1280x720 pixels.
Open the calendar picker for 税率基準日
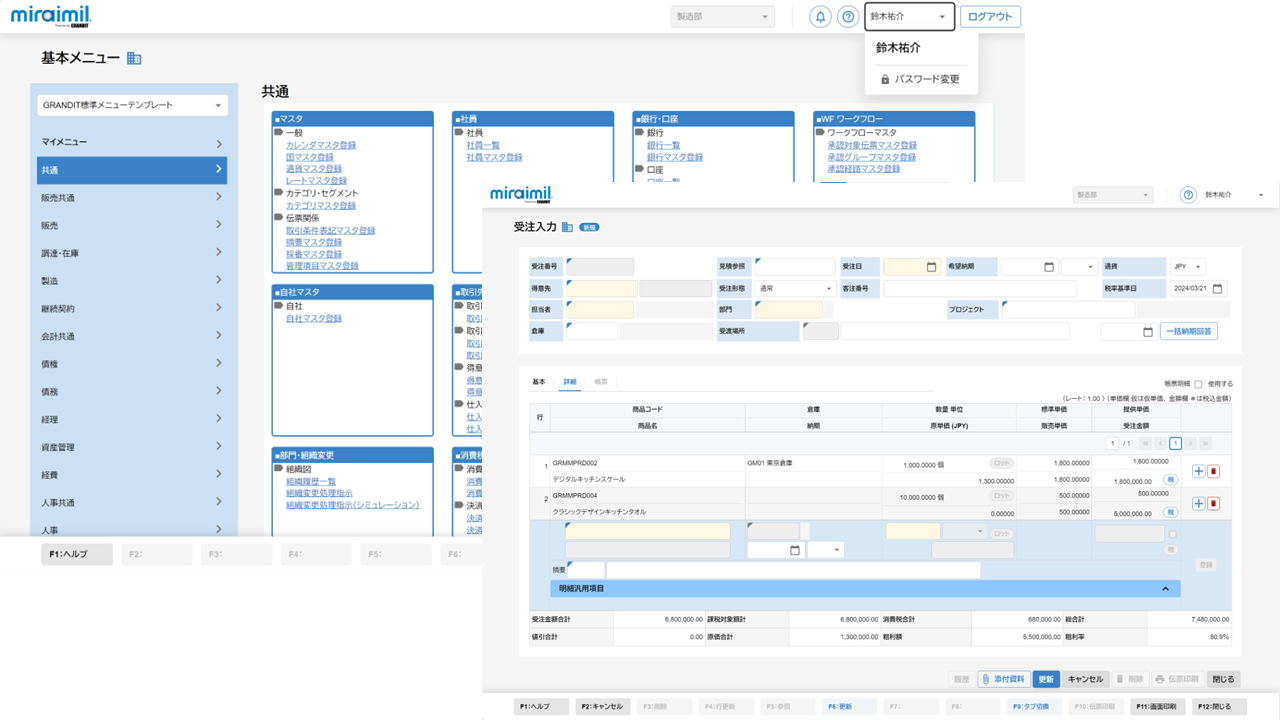[1217, 289]
